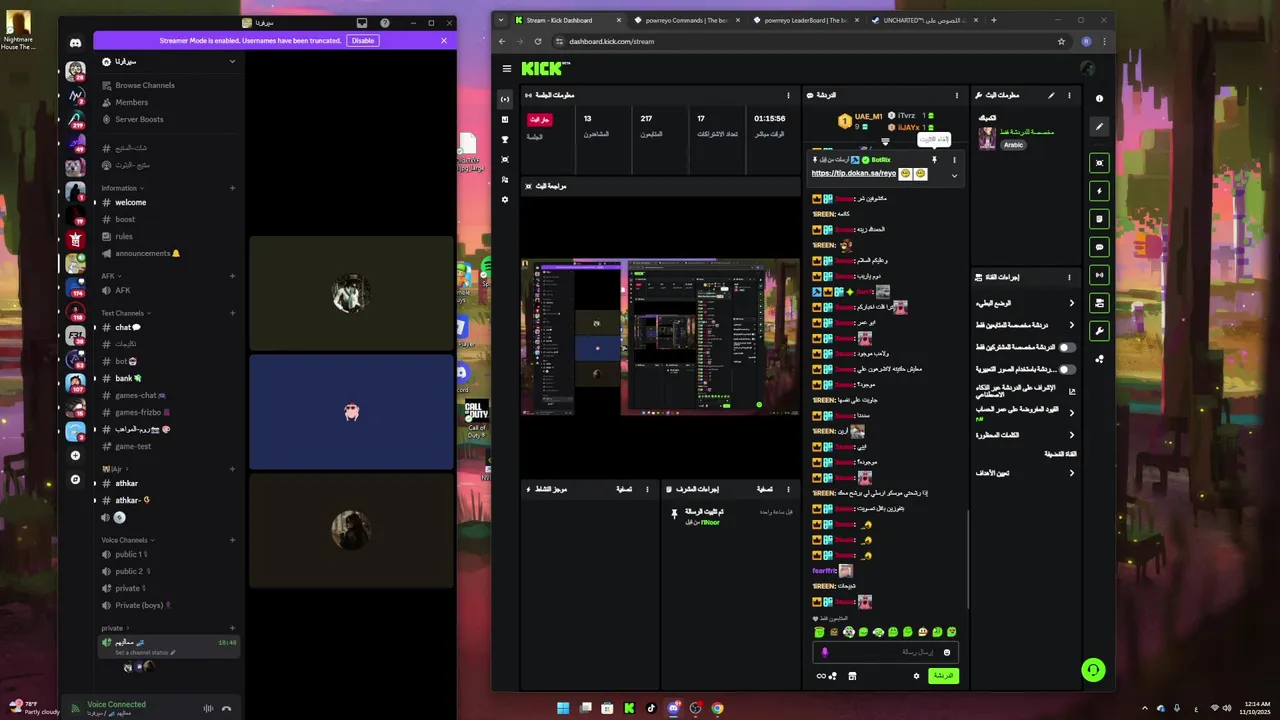
Task: Open Kick dashboard hamburger menu
Action: [507, 69]
